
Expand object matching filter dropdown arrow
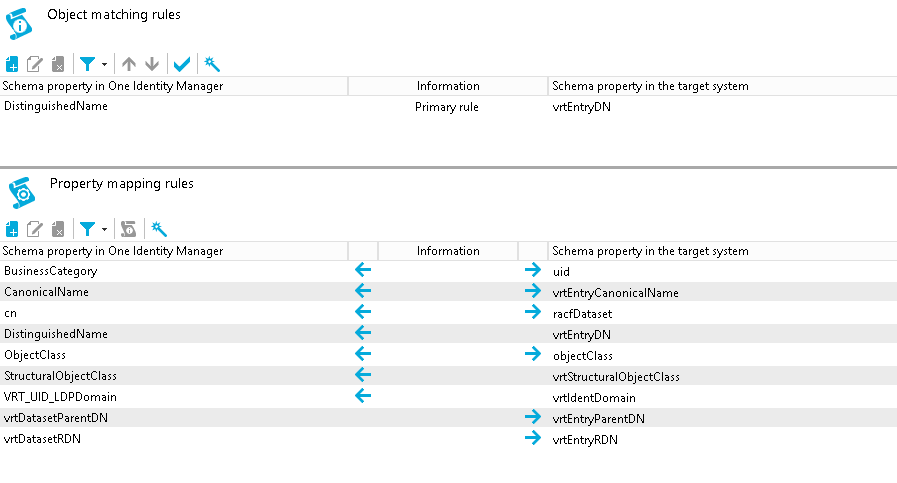104,65
